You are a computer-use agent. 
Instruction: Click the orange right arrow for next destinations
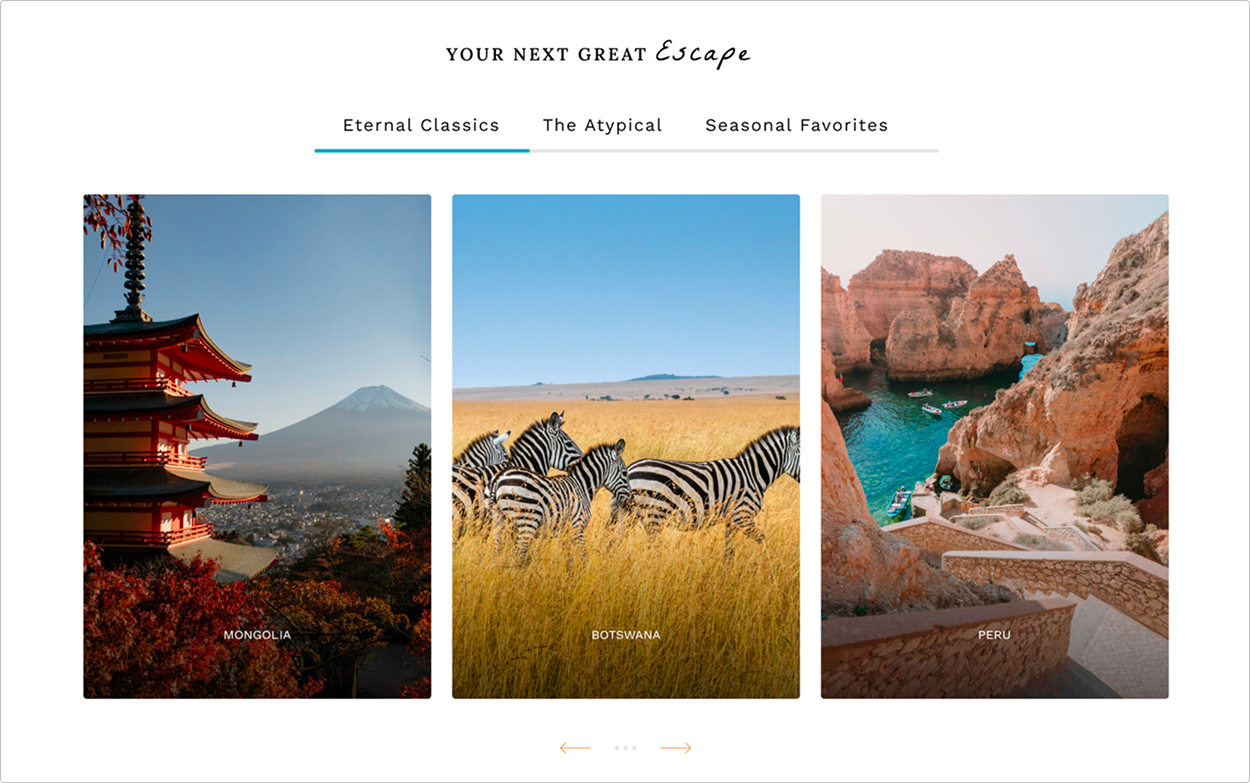click(x=676, y=748)
